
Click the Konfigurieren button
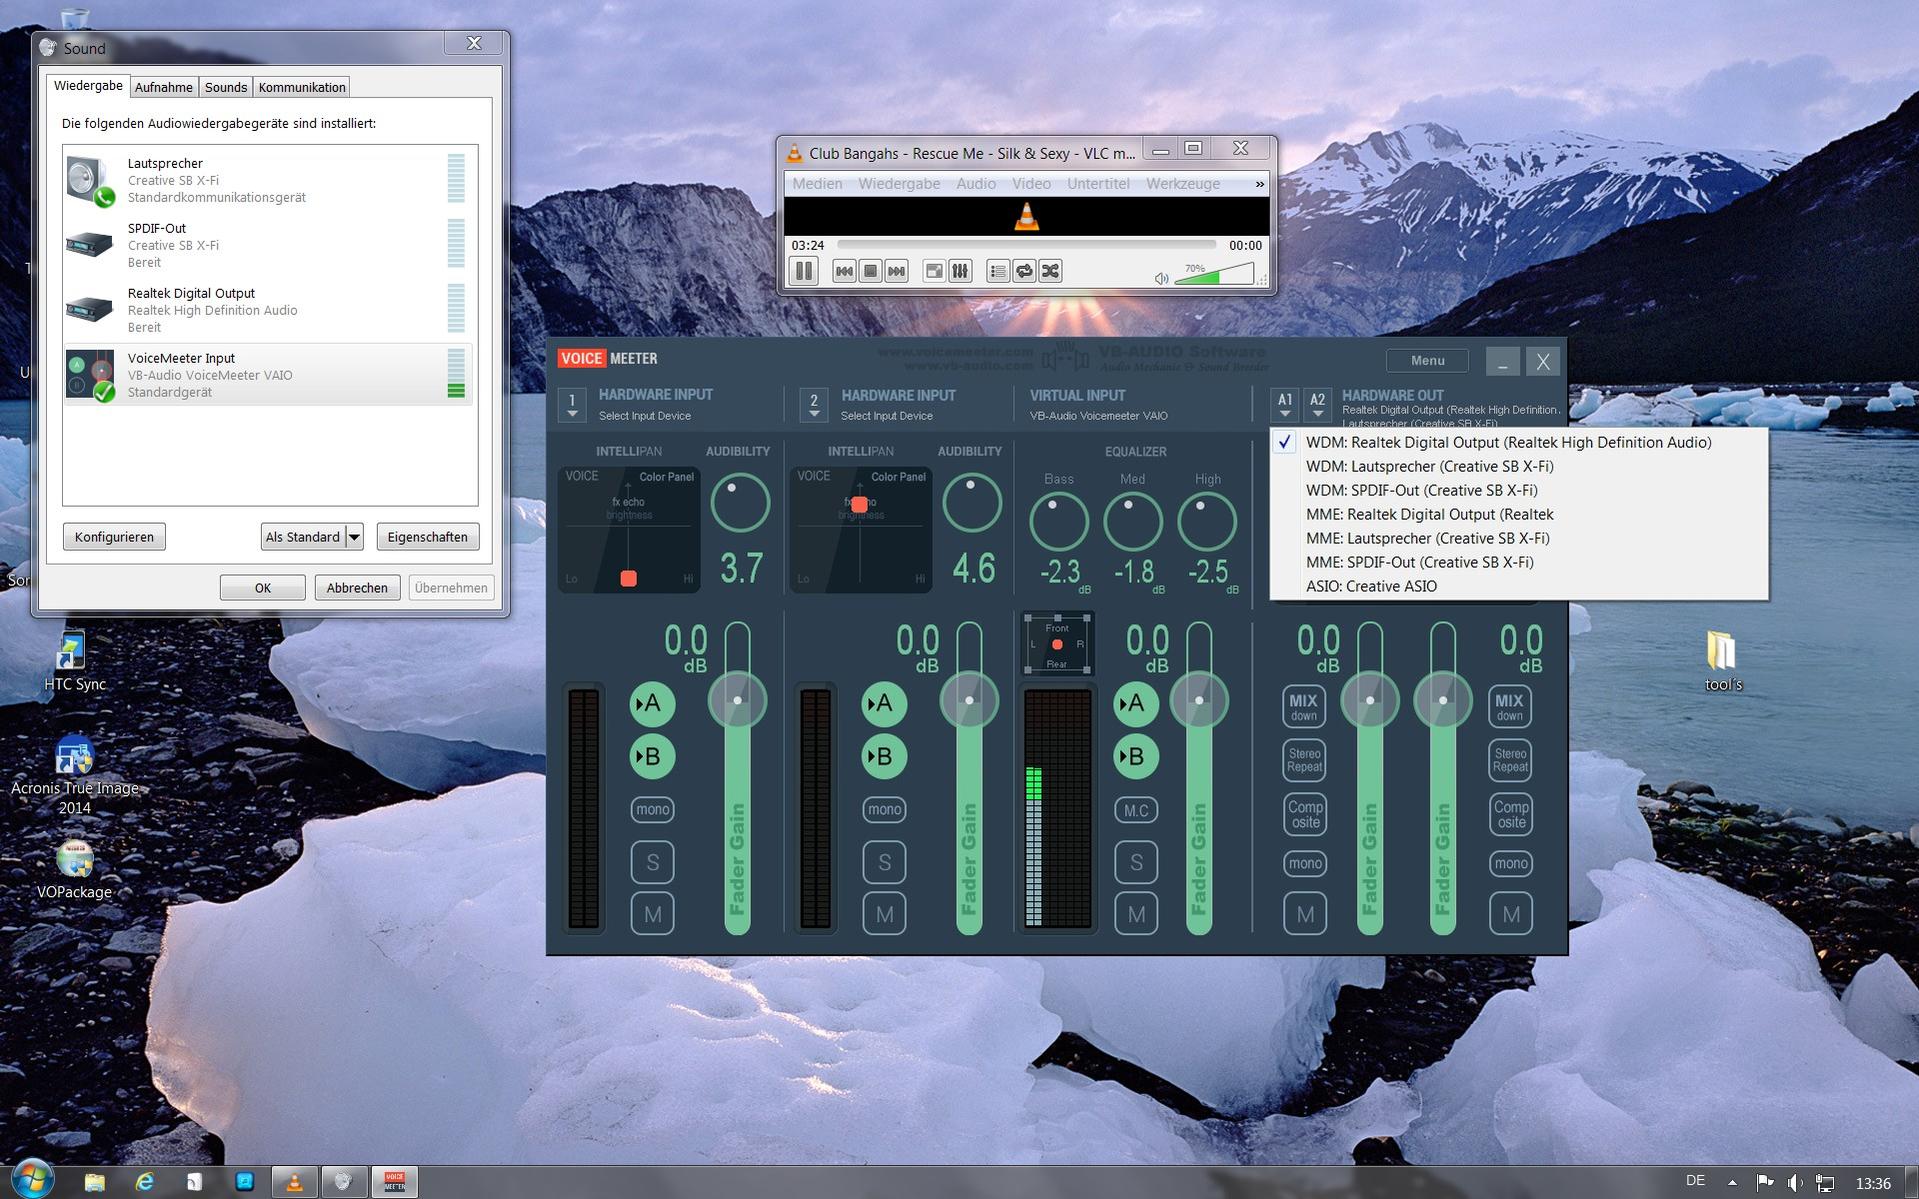(x=114, y=537)
